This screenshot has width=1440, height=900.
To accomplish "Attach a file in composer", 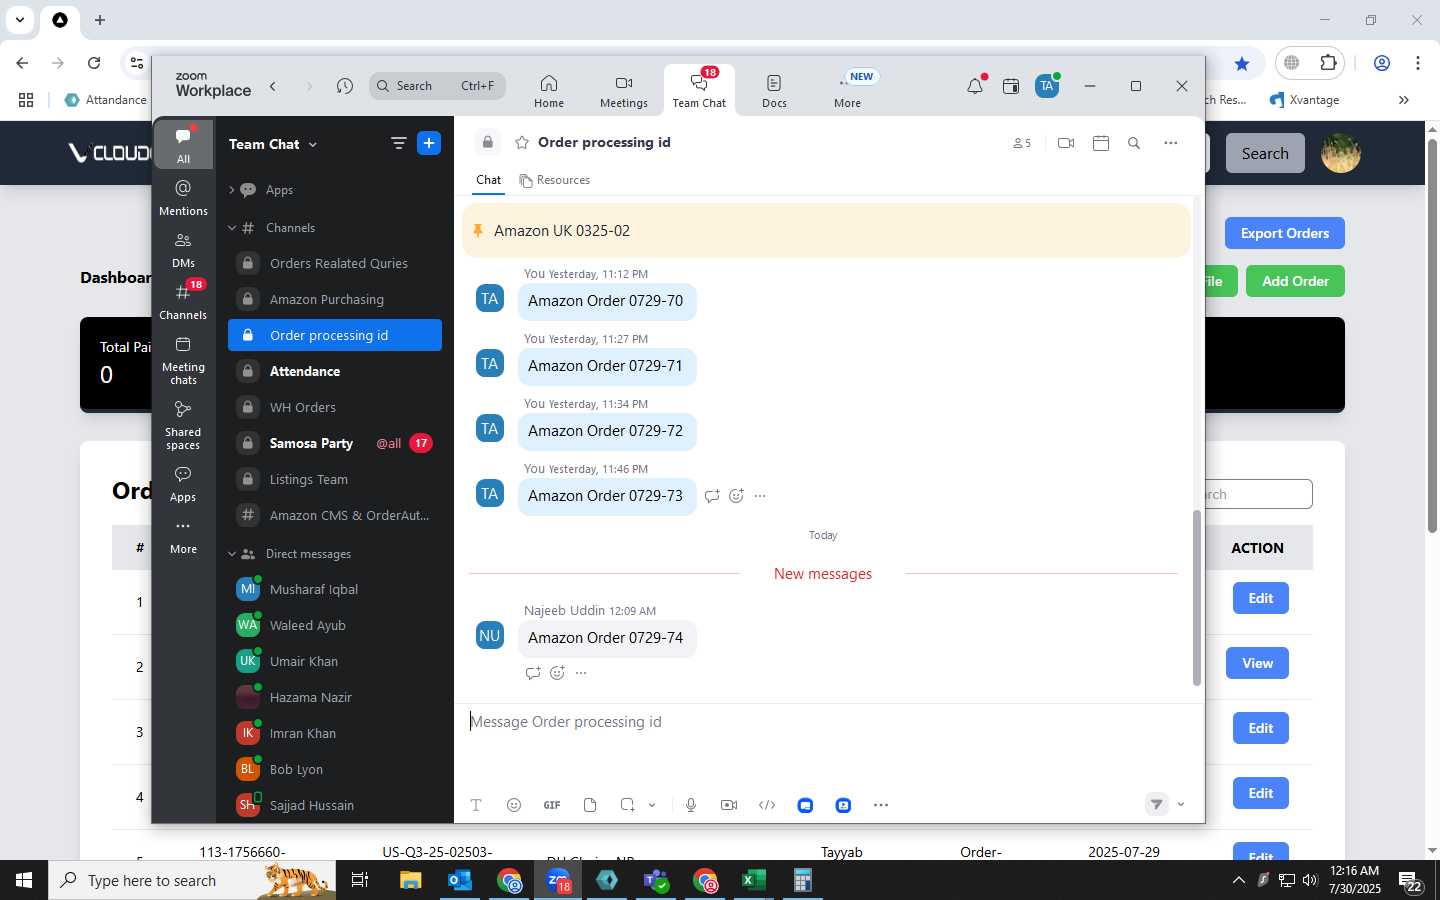I will click(x=590, y=805).
